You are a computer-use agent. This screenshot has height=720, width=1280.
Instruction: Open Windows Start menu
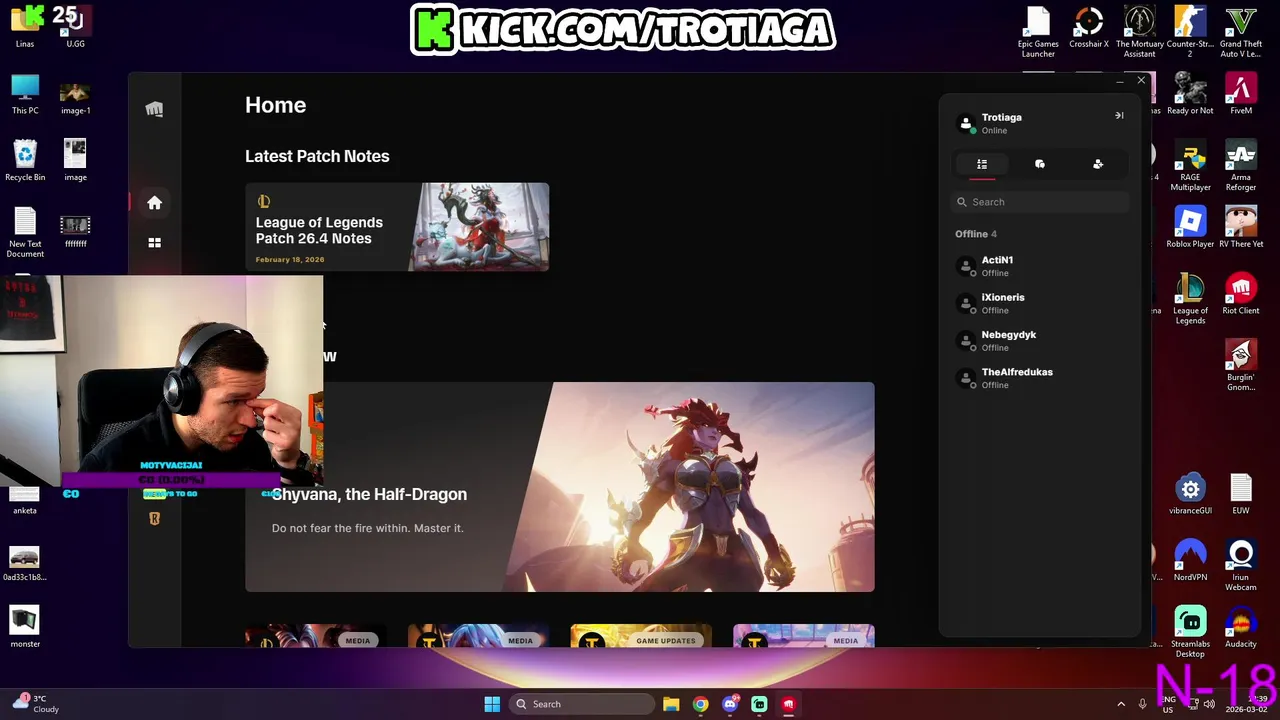coord(492,704)
